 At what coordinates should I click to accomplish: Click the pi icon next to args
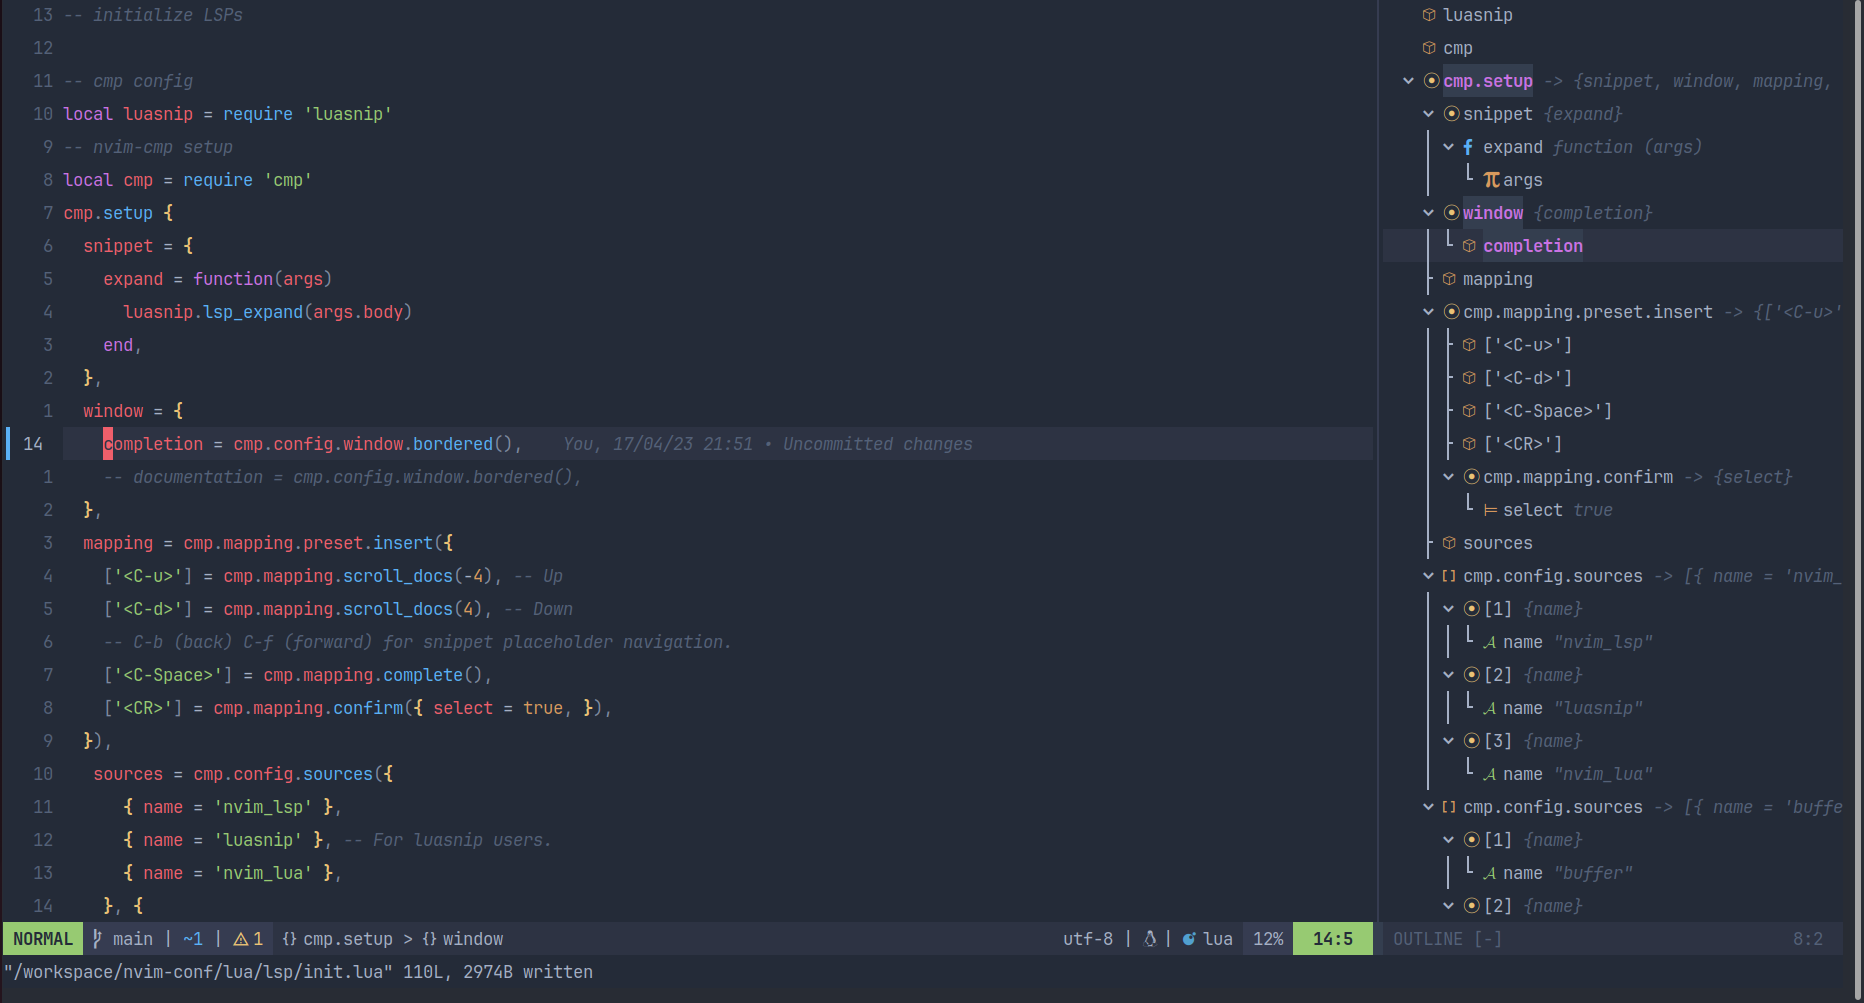pos(1491,179)
